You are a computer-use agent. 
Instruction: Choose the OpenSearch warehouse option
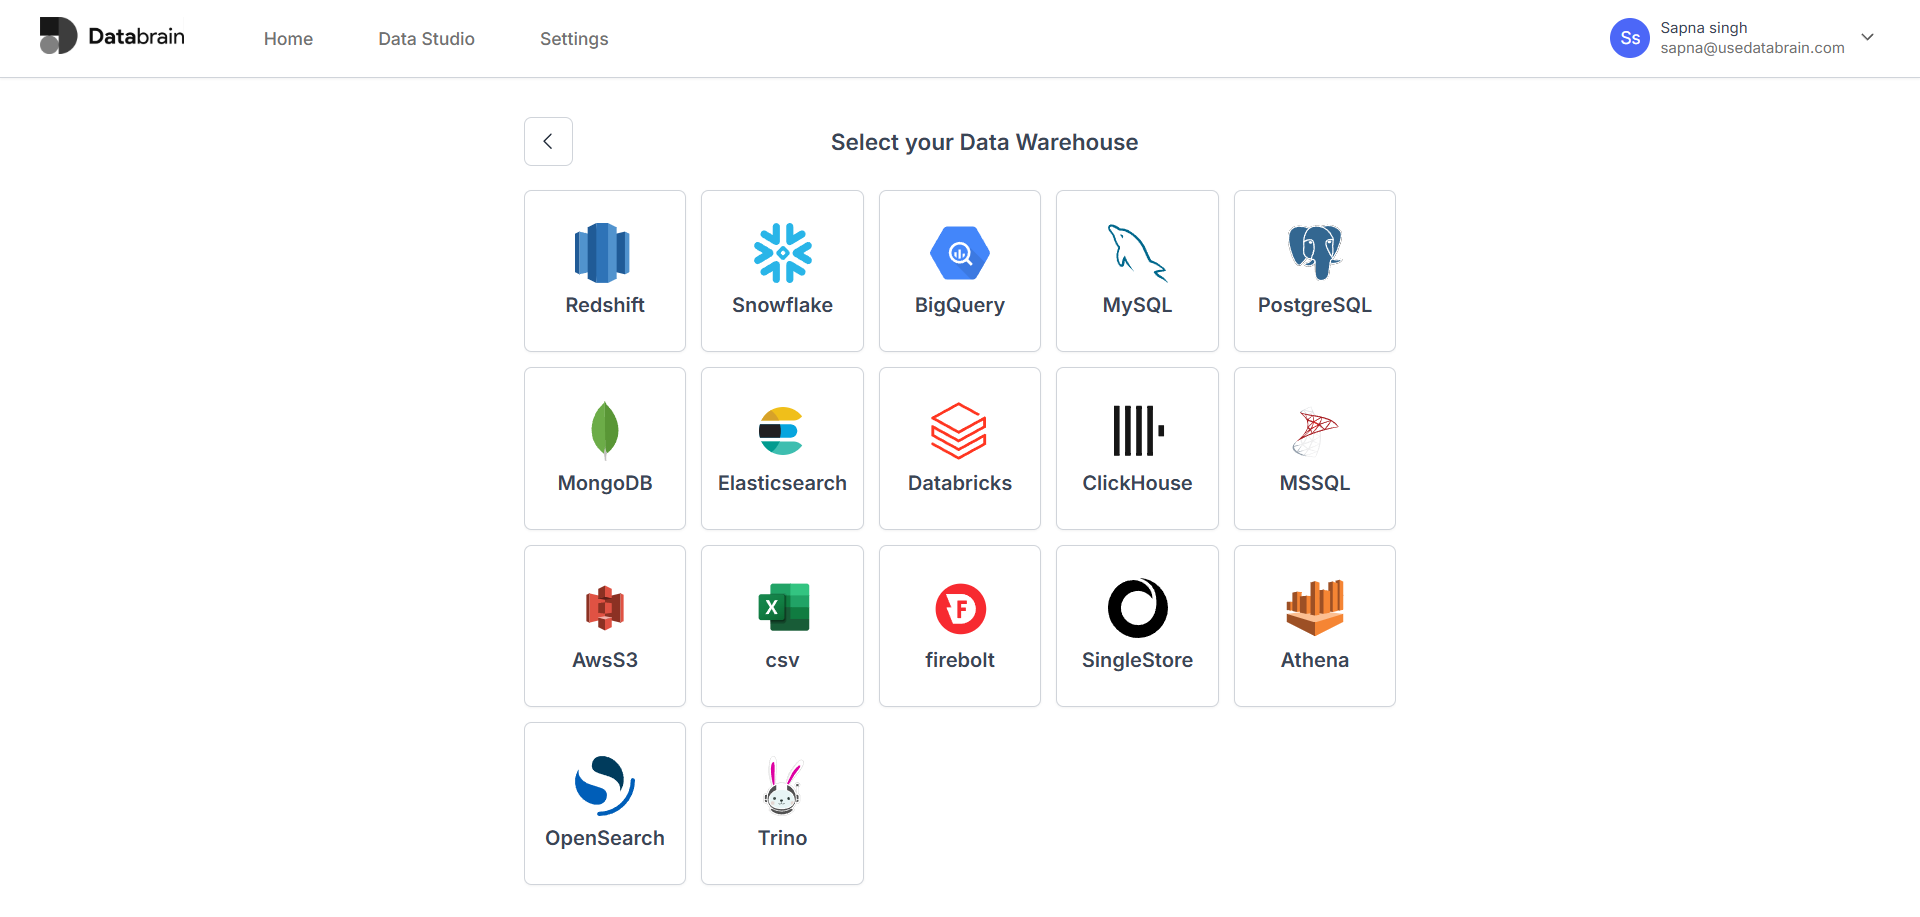[604, 803]
